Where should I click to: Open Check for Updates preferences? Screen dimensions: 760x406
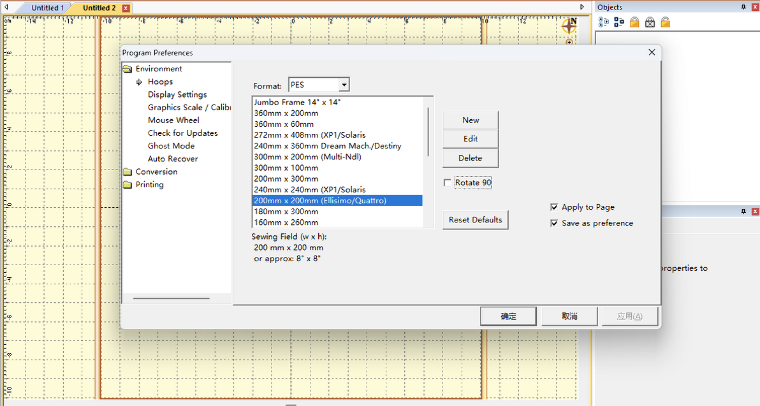[182, 133]
